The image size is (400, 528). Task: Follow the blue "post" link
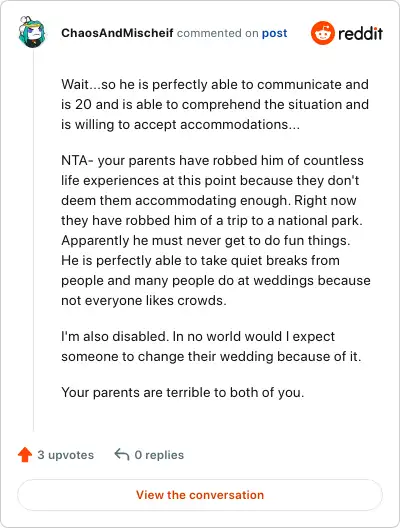coord(274,33)
